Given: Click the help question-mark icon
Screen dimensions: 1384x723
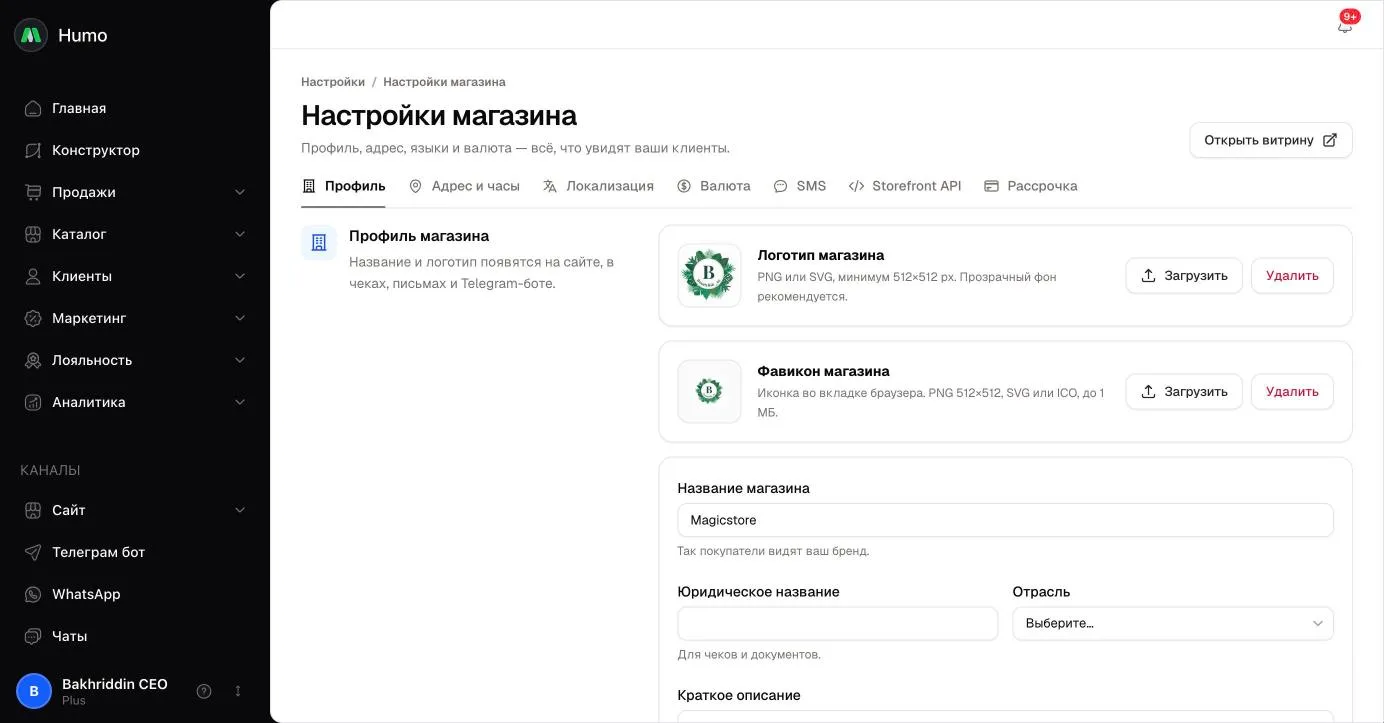Looking at the screenshot, I should [x=204, y=691].
